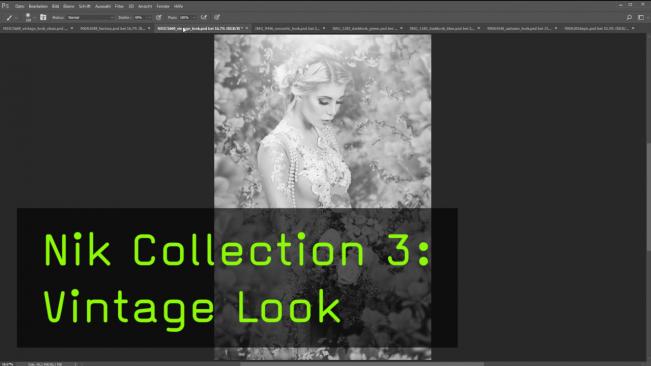Open the Ansicht menu
Screen dimensions: 651x366
tap(145, 6)
